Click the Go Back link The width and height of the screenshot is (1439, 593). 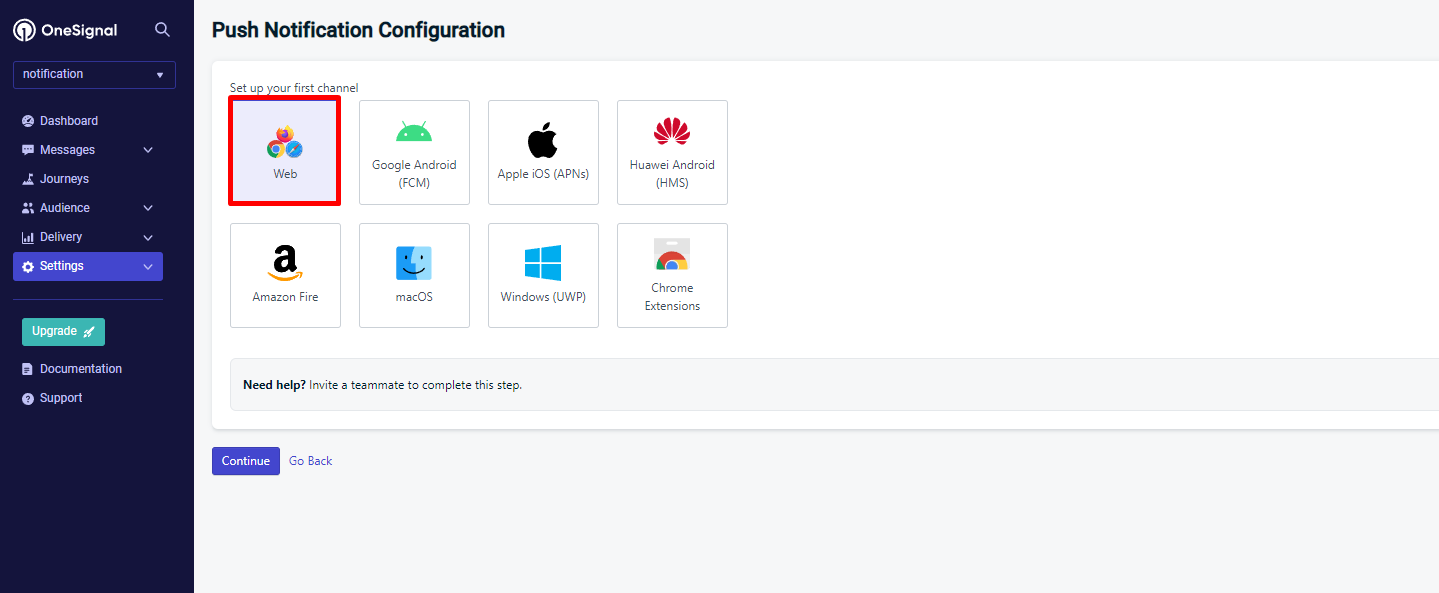(x=311, y=461)
